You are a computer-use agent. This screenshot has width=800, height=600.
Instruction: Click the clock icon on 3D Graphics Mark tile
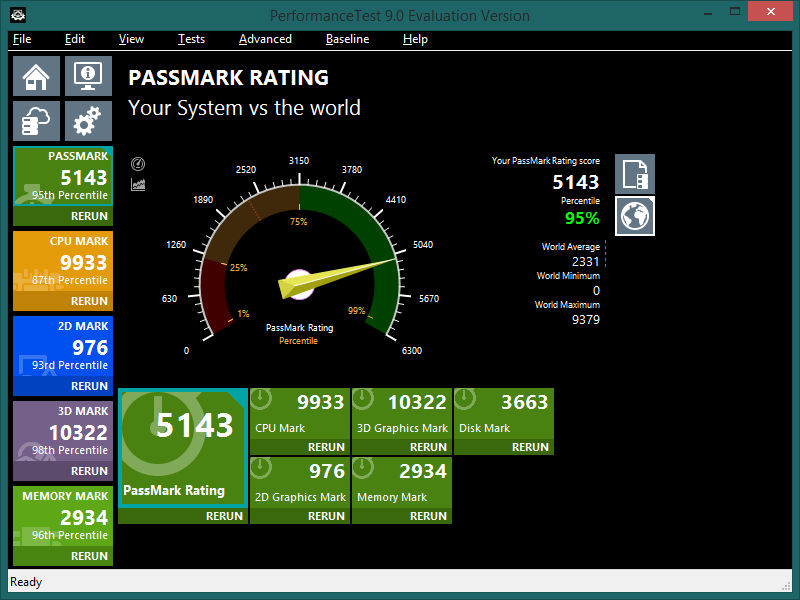(363, 399)
